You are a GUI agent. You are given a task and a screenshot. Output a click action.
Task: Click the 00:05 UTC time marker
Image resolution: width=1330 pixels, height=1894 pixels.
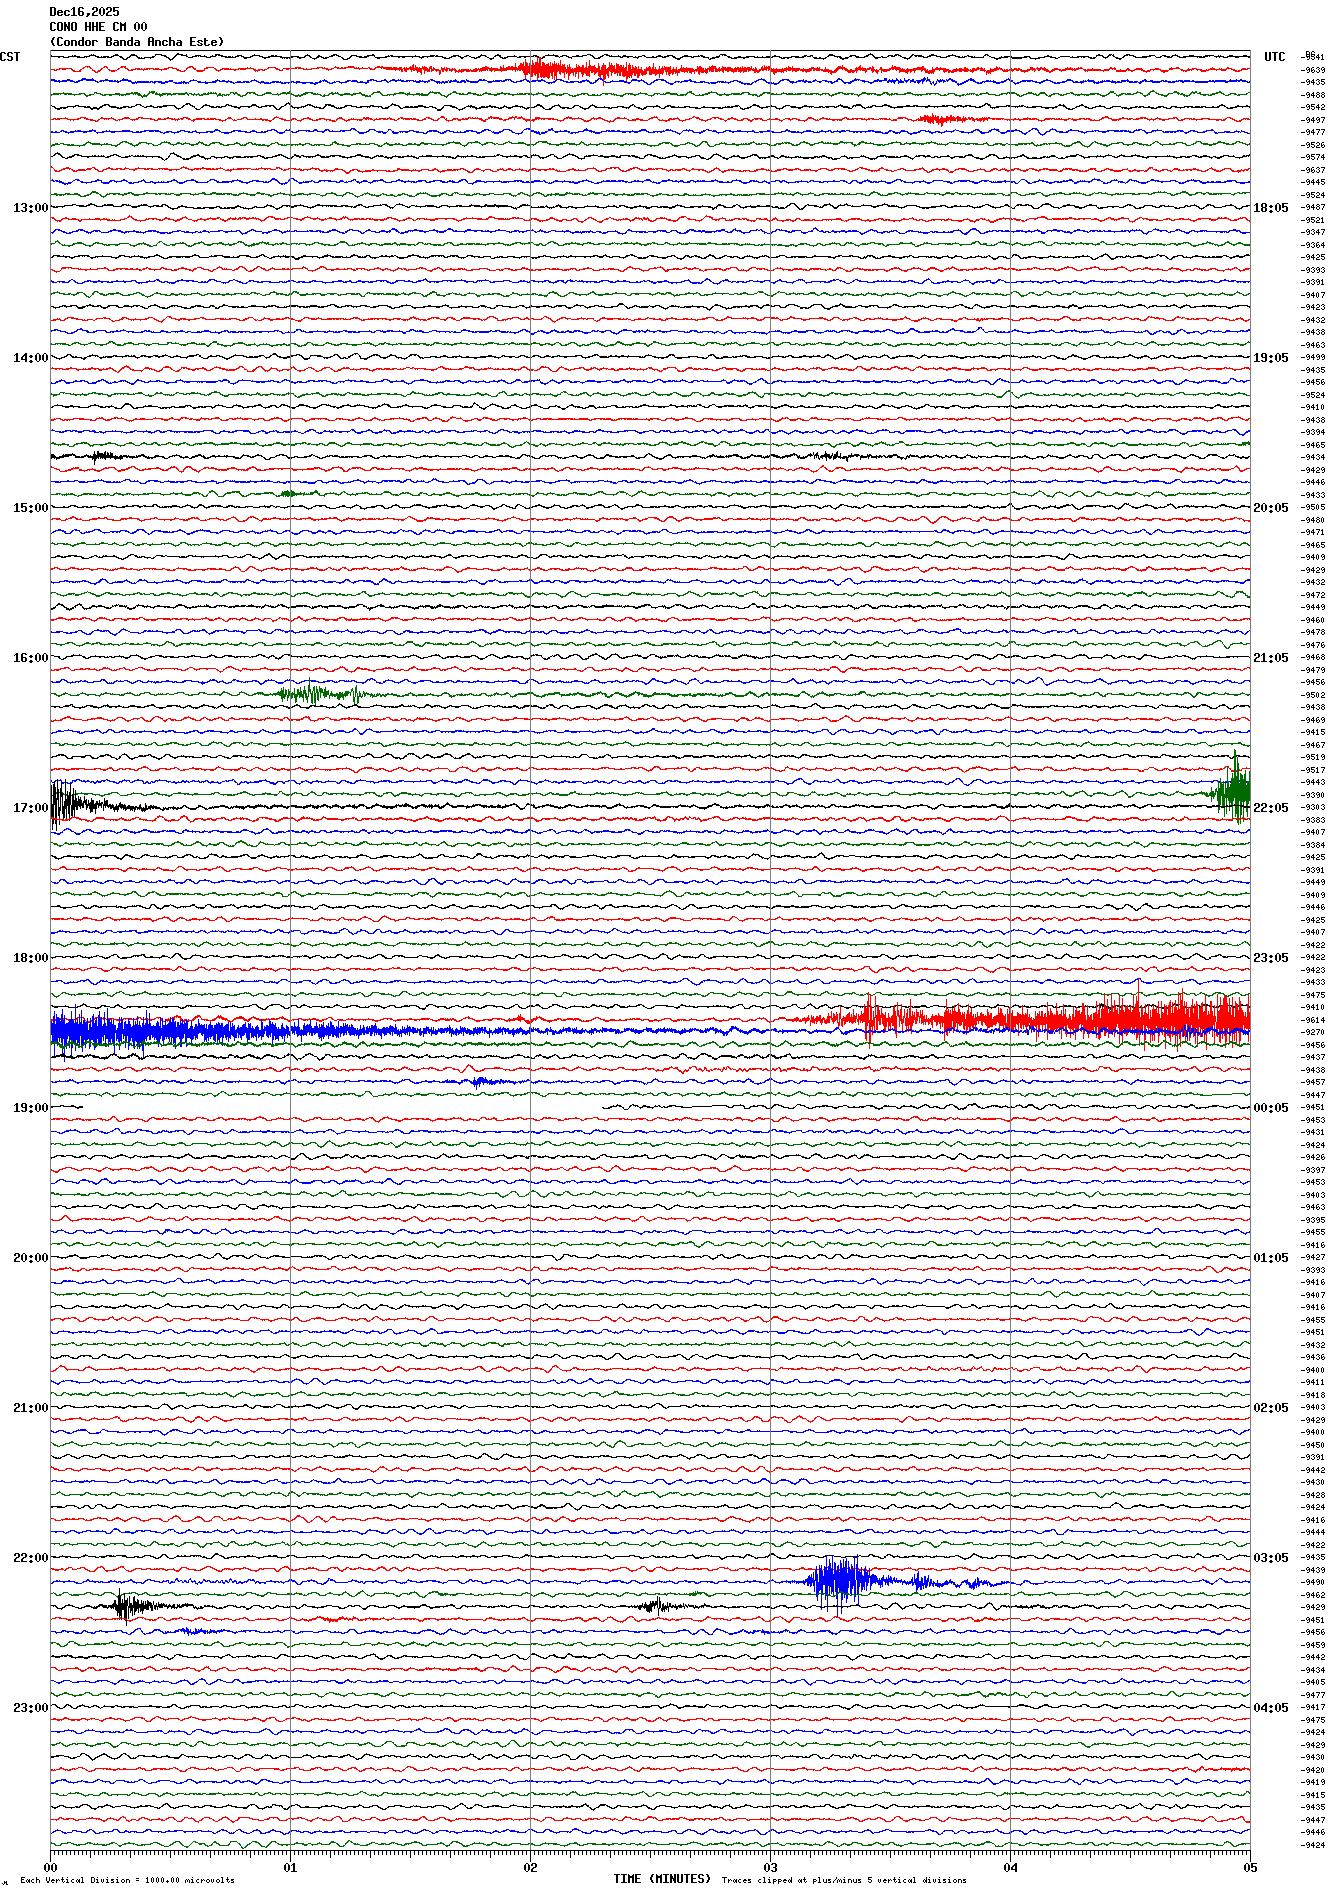(x=1270, y=1108)
